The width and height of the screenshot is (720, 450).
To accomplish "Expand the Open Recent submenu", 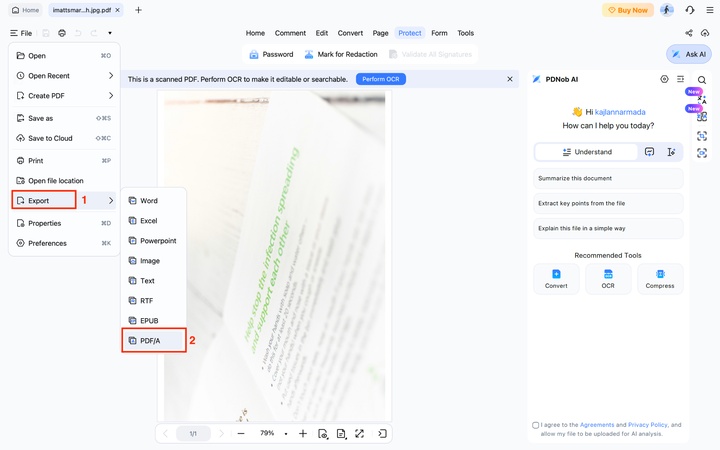I will tap(111, 75).
